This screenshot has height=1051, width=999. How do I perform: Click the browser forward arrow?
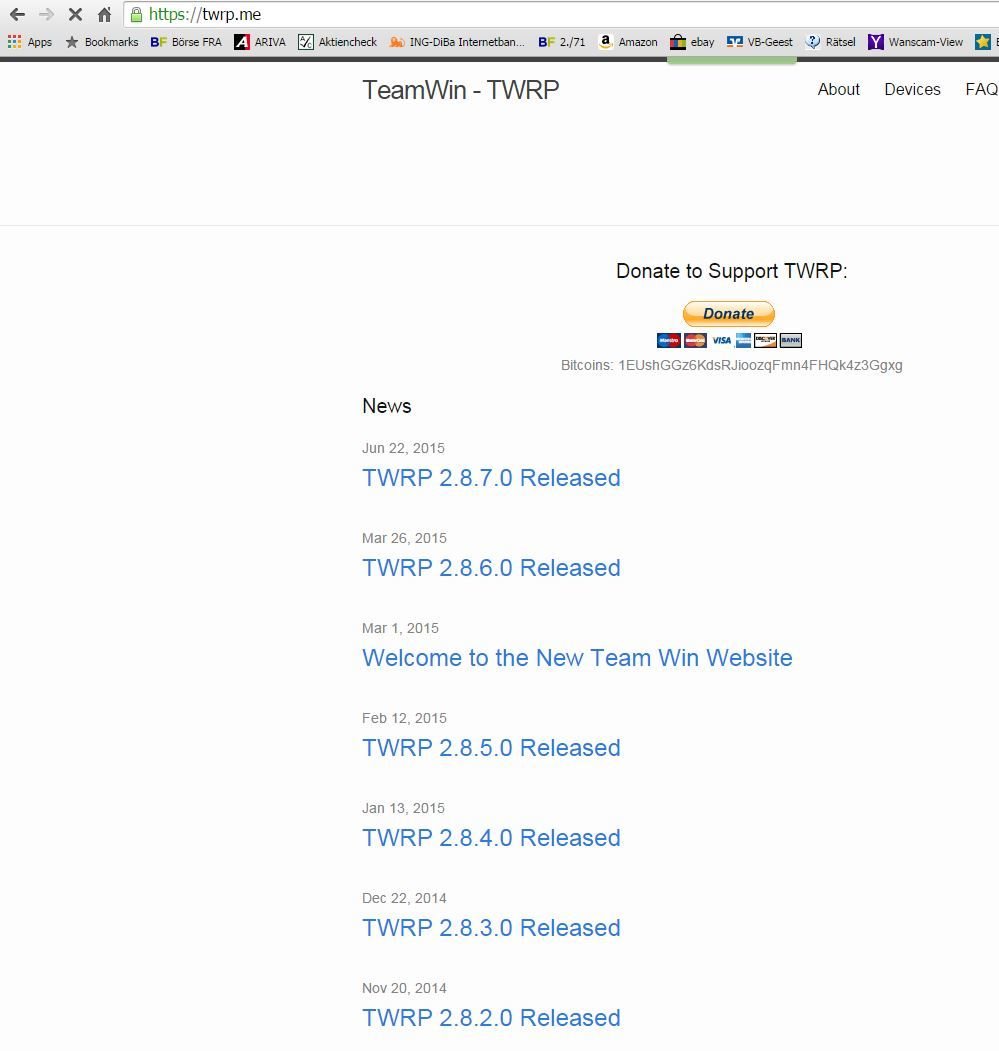[x=46, y=14]
